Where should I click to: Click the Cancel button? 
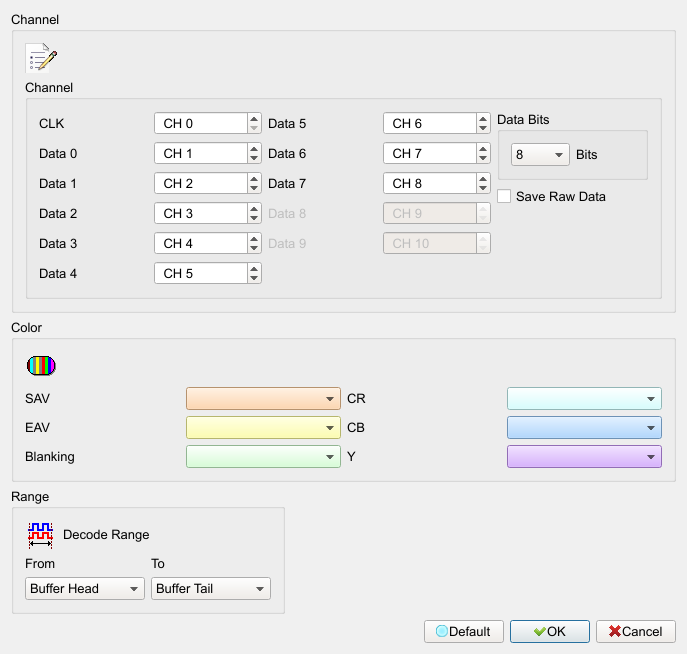[x=636, y=632]
